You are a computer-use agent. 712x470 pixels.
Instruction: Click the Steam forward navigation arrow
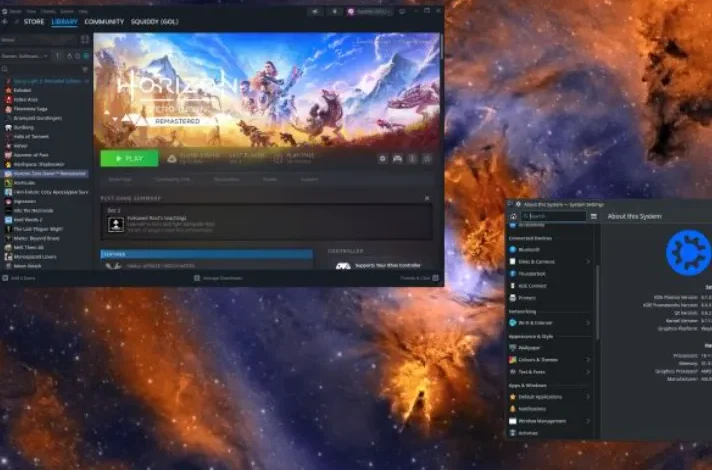pyautogui.click(x=16, y=21)
